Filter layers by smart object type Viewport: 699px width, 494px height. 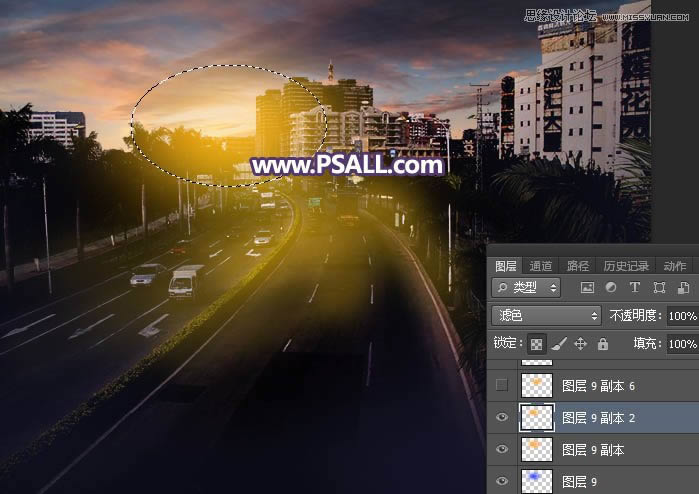point(681,288)
